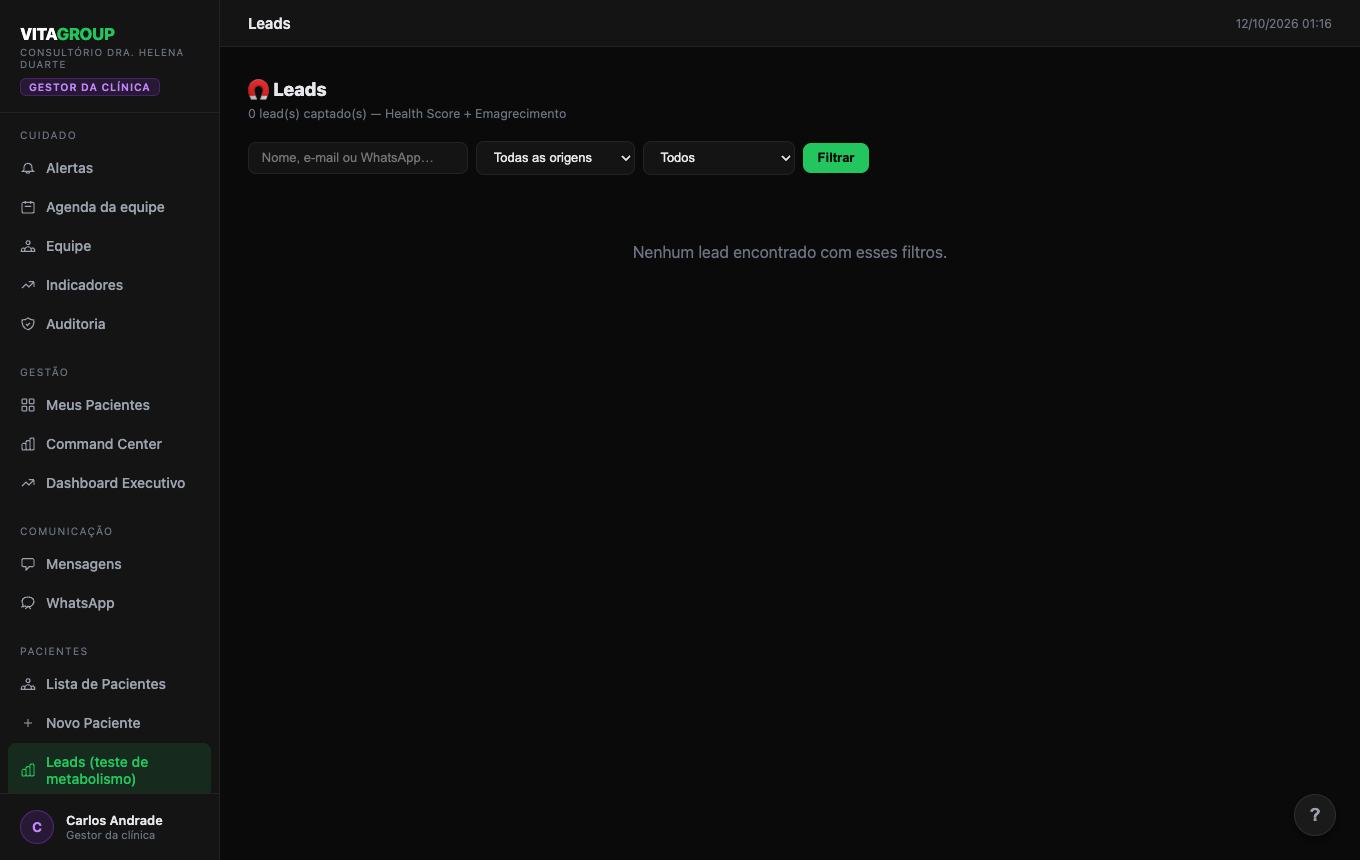Screen dimensions: 1360x860
Task: Click the Gestor da Clínica badge
Action: pos(90,87)
